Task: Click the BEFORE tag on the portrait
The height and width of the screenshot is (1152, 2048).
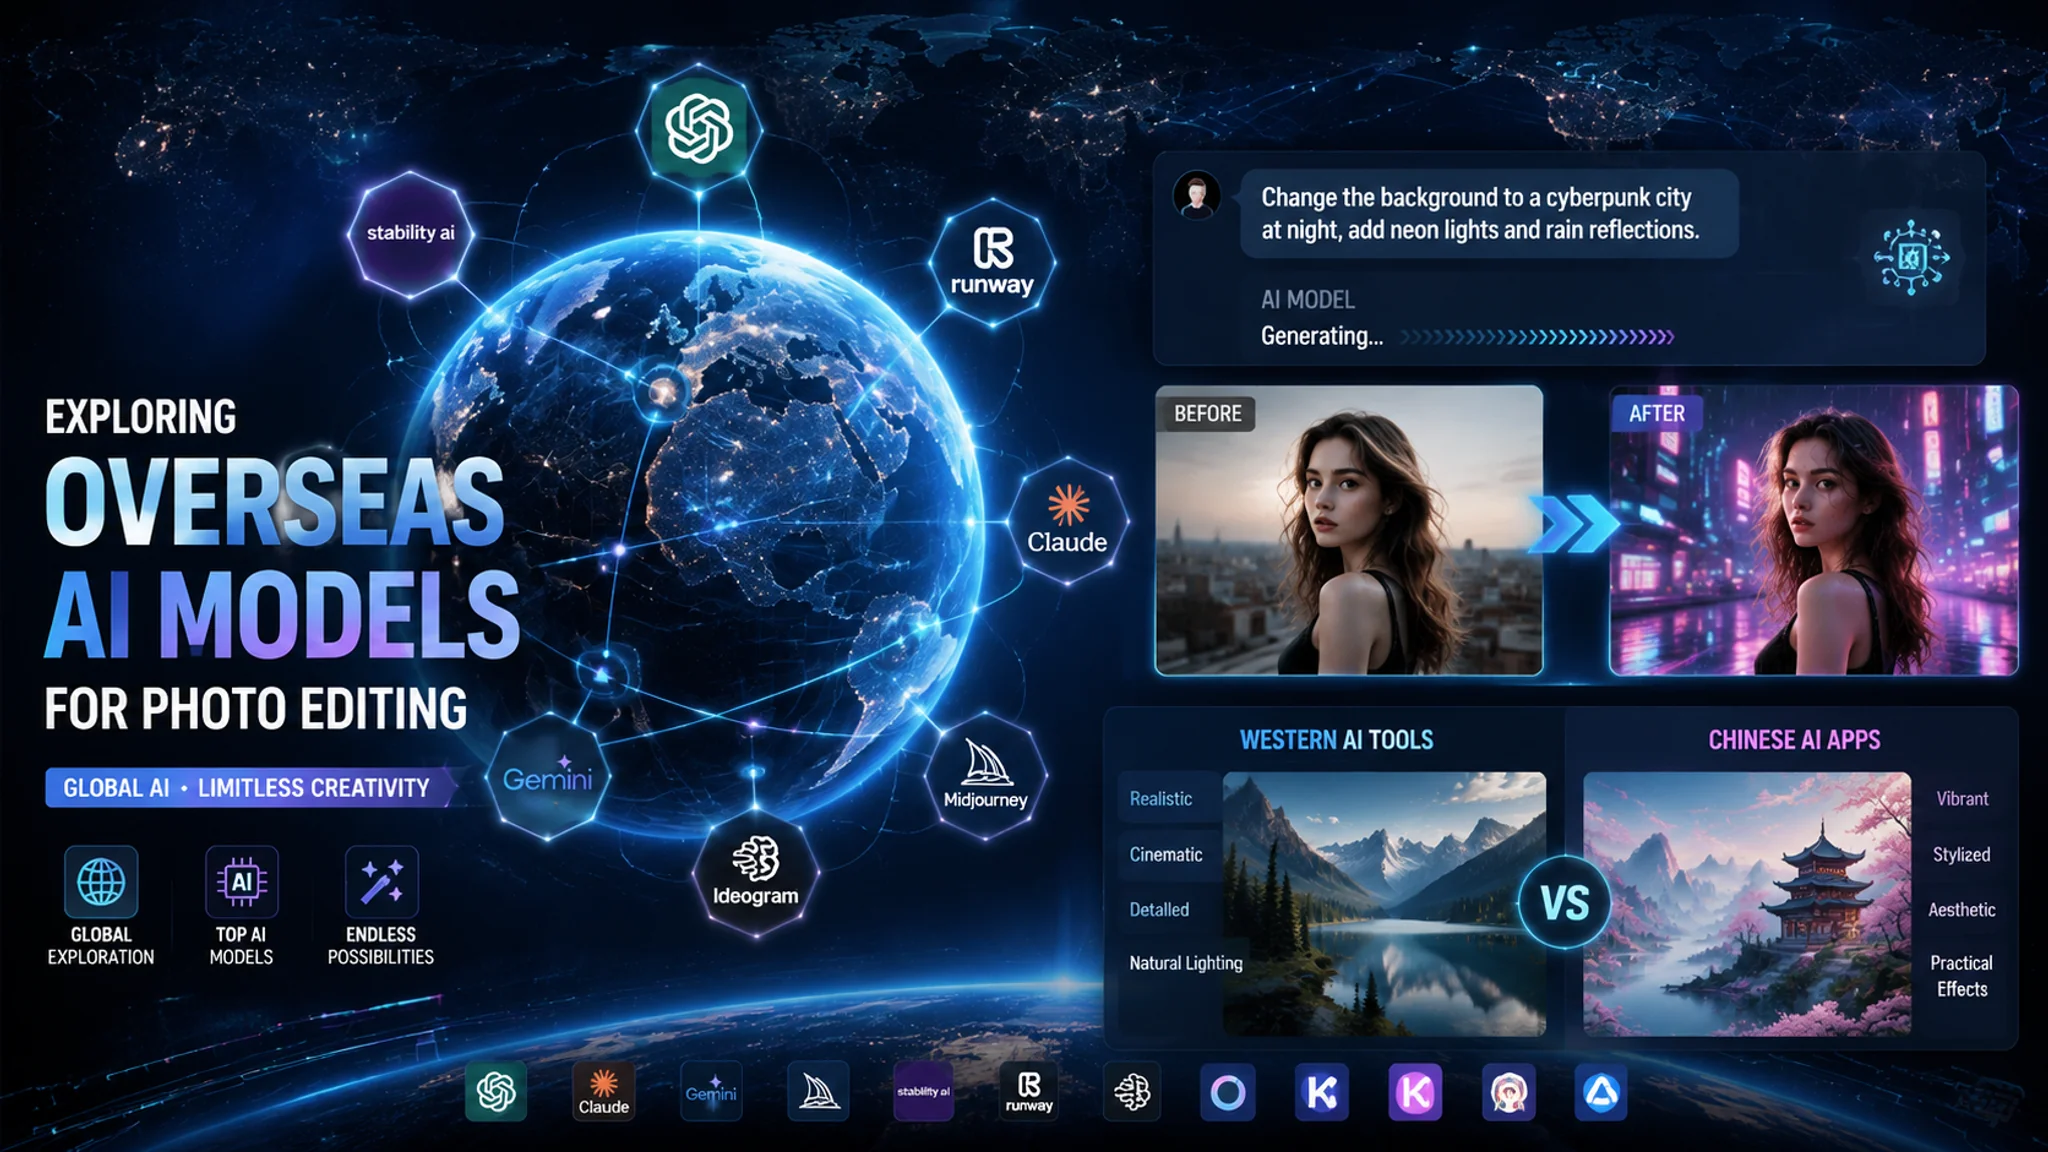Action: [x=1207, y=414]
